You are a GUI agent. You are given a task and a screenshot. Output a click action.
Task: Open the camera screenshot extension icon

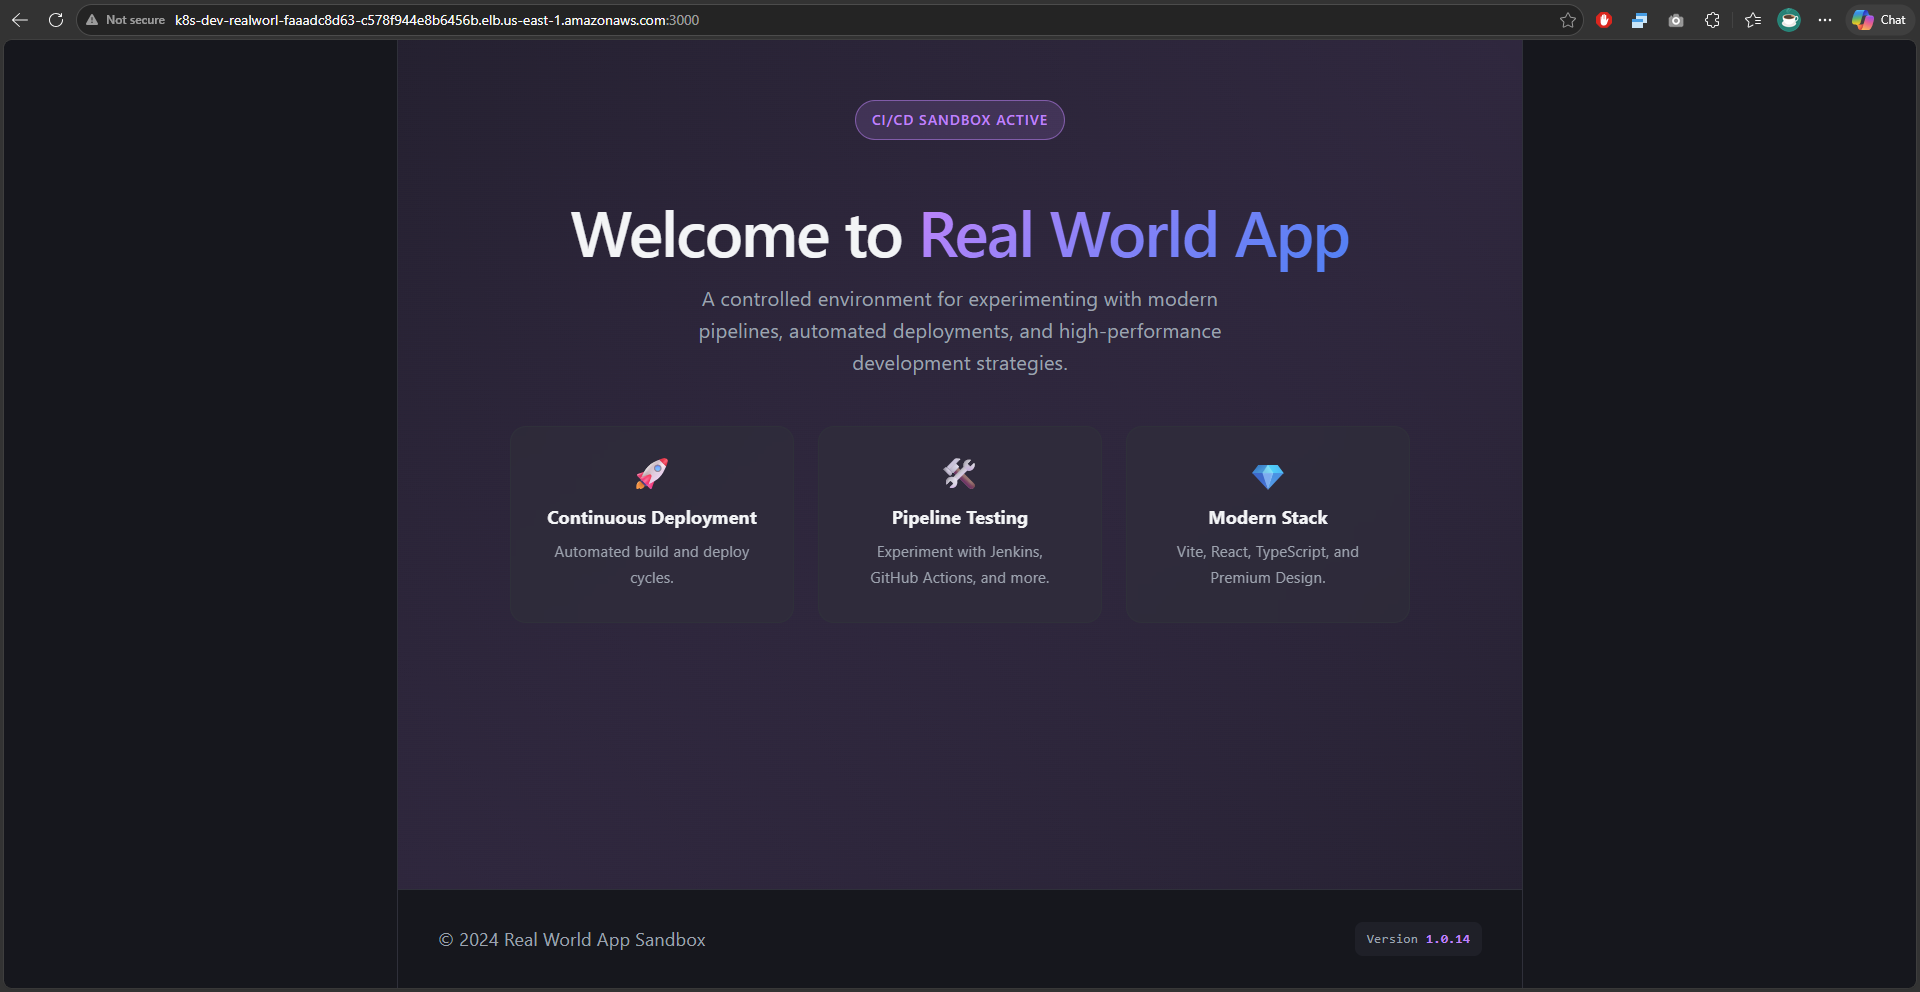tap(1676, 20)
